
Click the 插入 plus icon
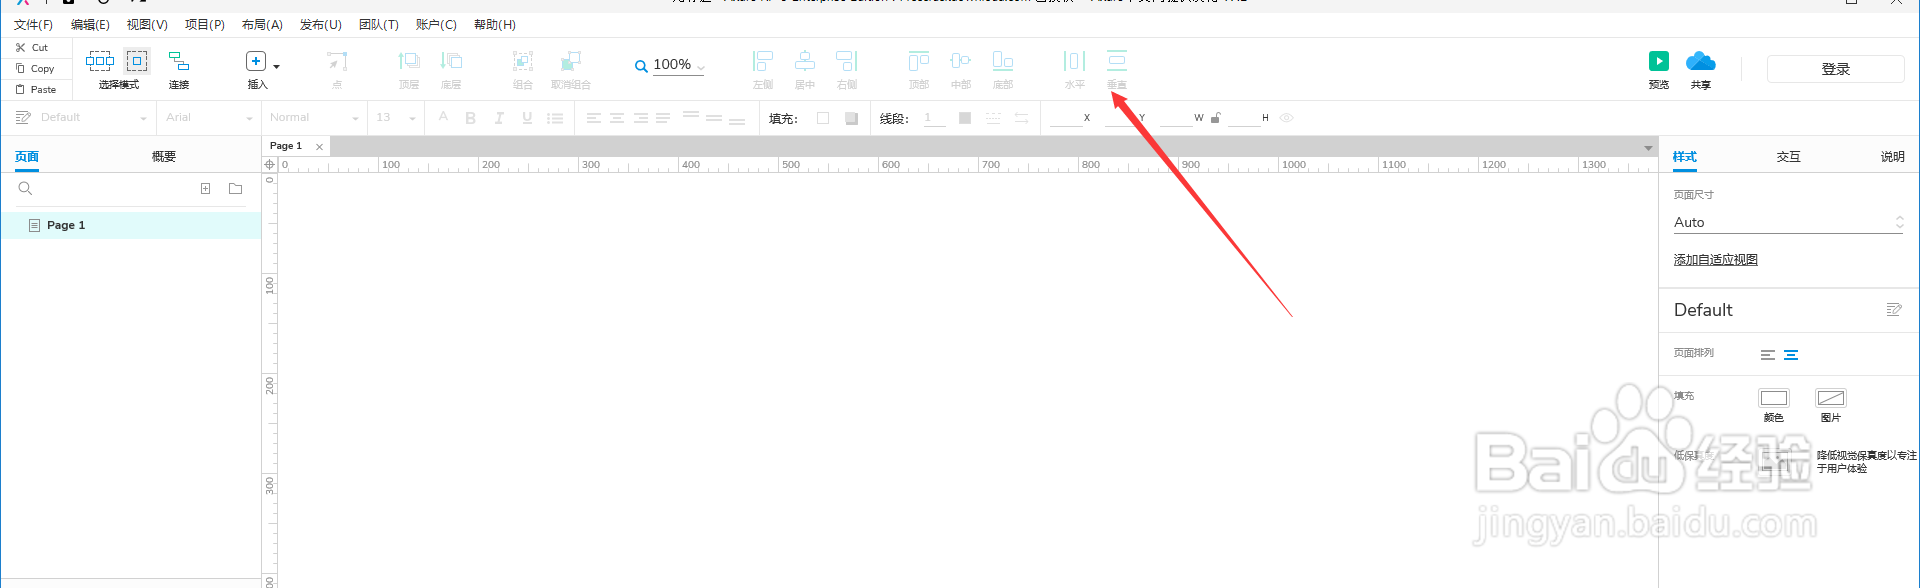[256, 61]
